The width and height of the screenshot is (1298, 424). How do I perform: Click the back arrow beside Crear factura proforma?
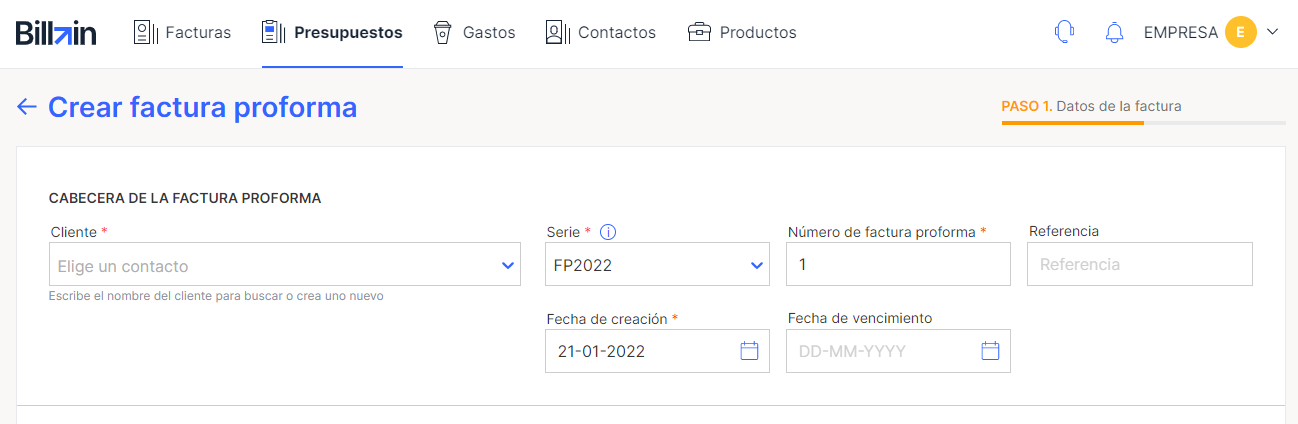coord(27,107)
